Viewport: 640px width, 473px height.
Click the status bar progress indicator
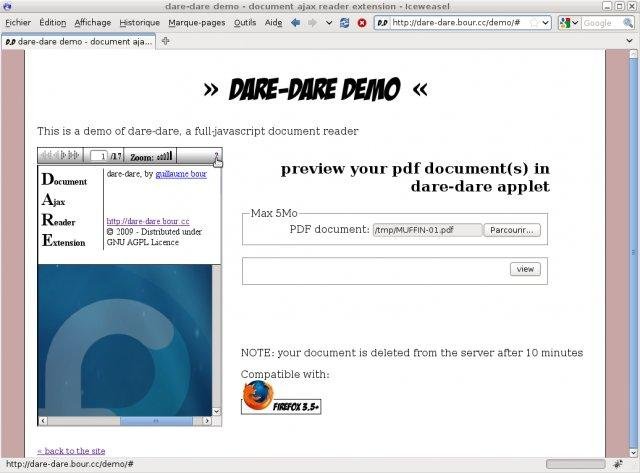click(x=576, y=464)
